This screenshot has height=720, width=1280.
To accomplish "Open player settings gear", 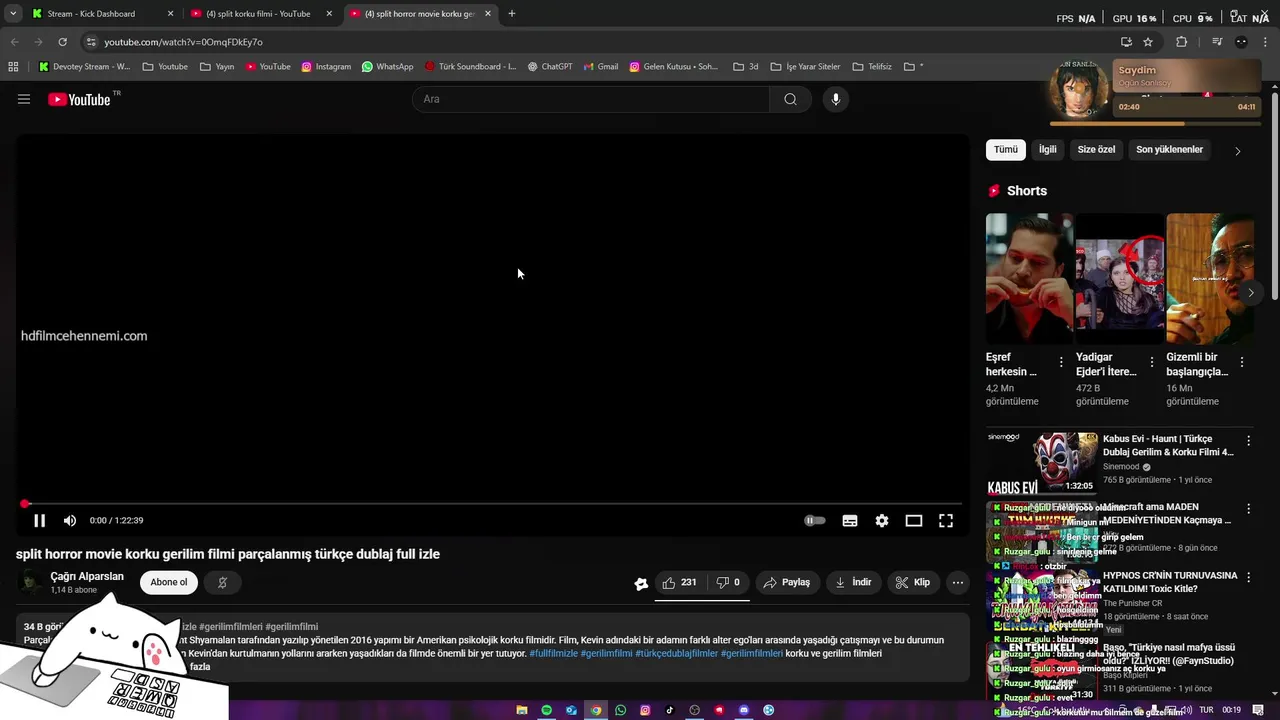I will (882, 520).
